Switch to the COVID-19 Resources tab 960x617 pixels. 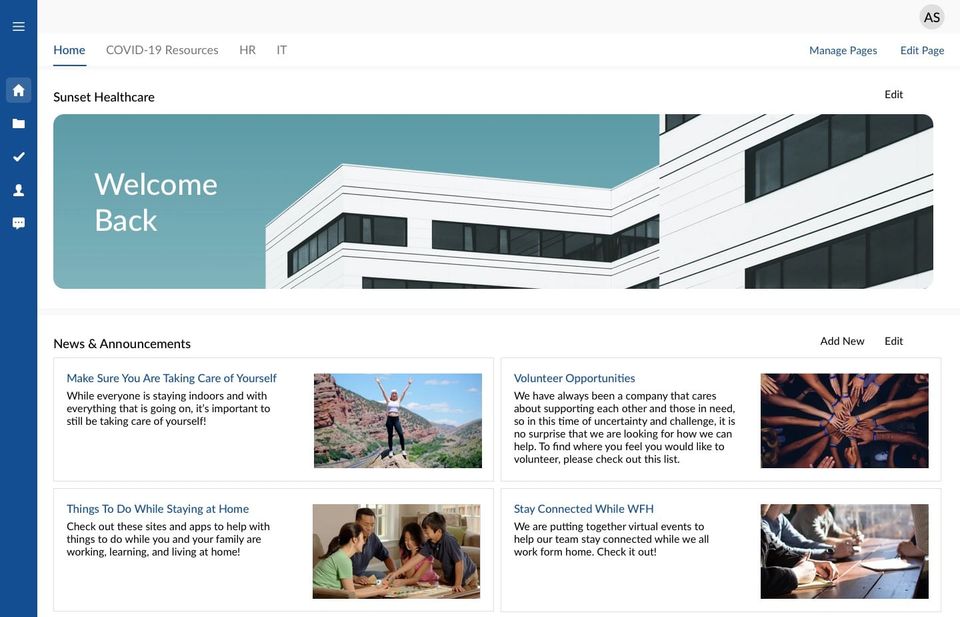[162, 50]
